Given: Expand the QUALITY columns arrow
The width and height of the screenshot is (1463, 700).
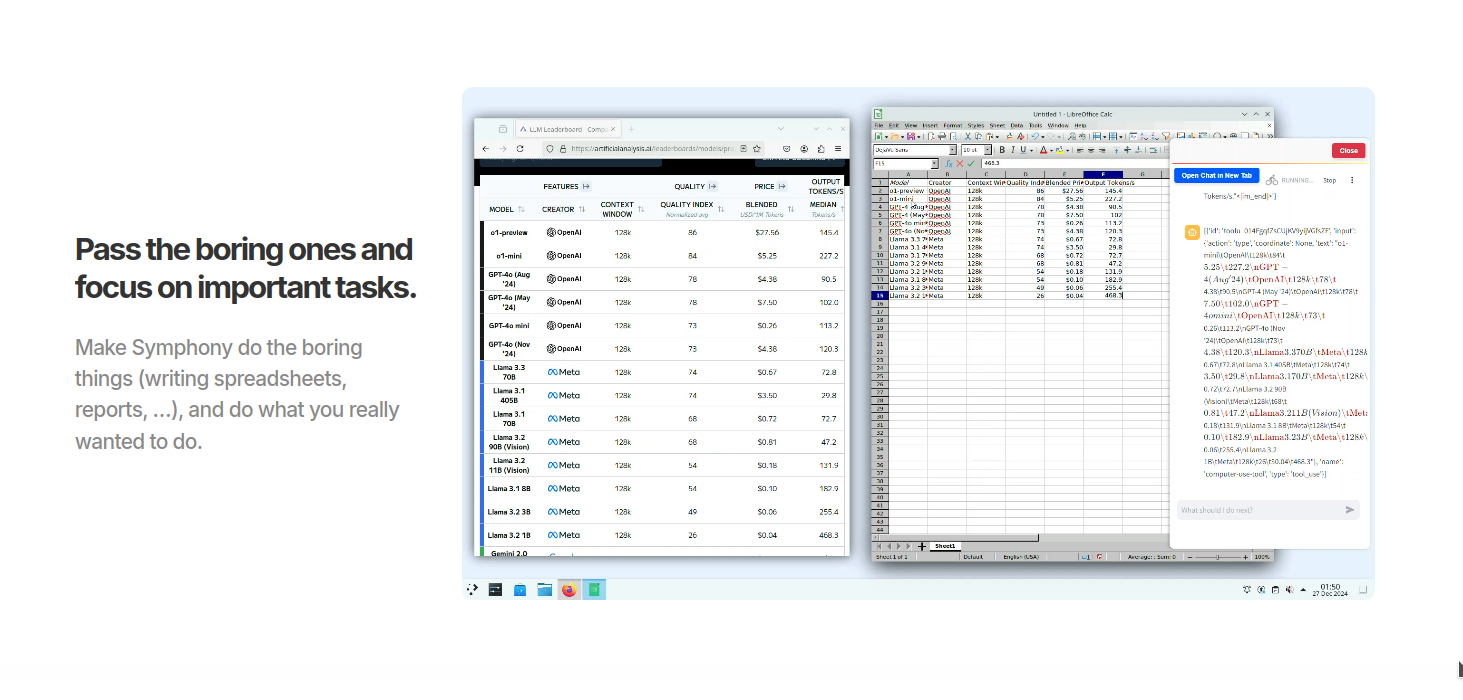Looking at the screenshot, I should coord(712,186).
